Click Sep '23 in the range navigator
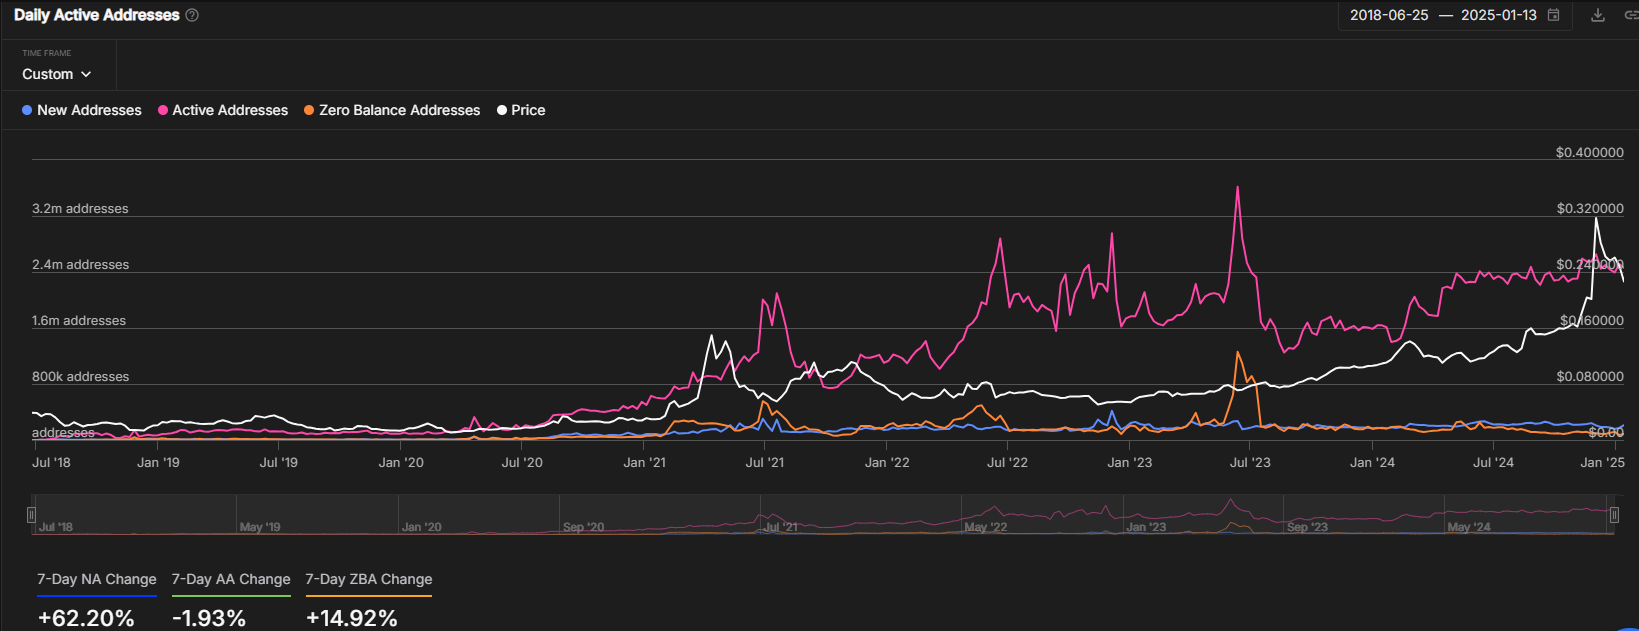Viewport: 1639px width, 631px height. coord(1308,527)
